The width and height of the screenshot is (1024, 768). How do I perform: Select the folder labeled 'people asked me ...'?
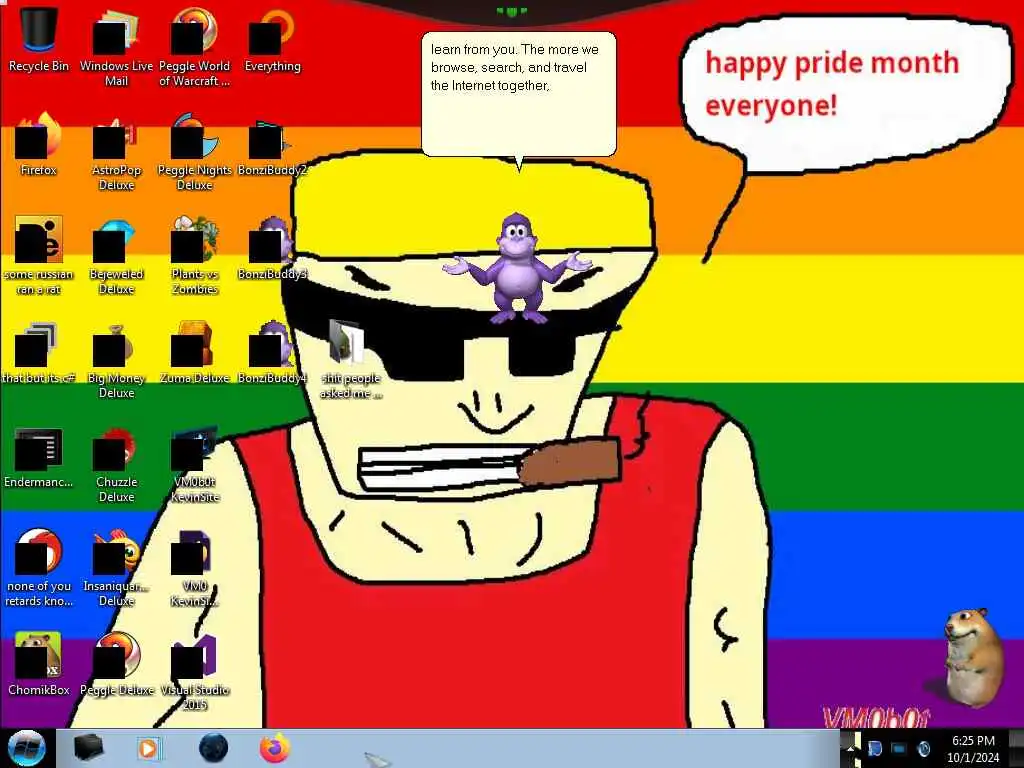click(351, 359)
